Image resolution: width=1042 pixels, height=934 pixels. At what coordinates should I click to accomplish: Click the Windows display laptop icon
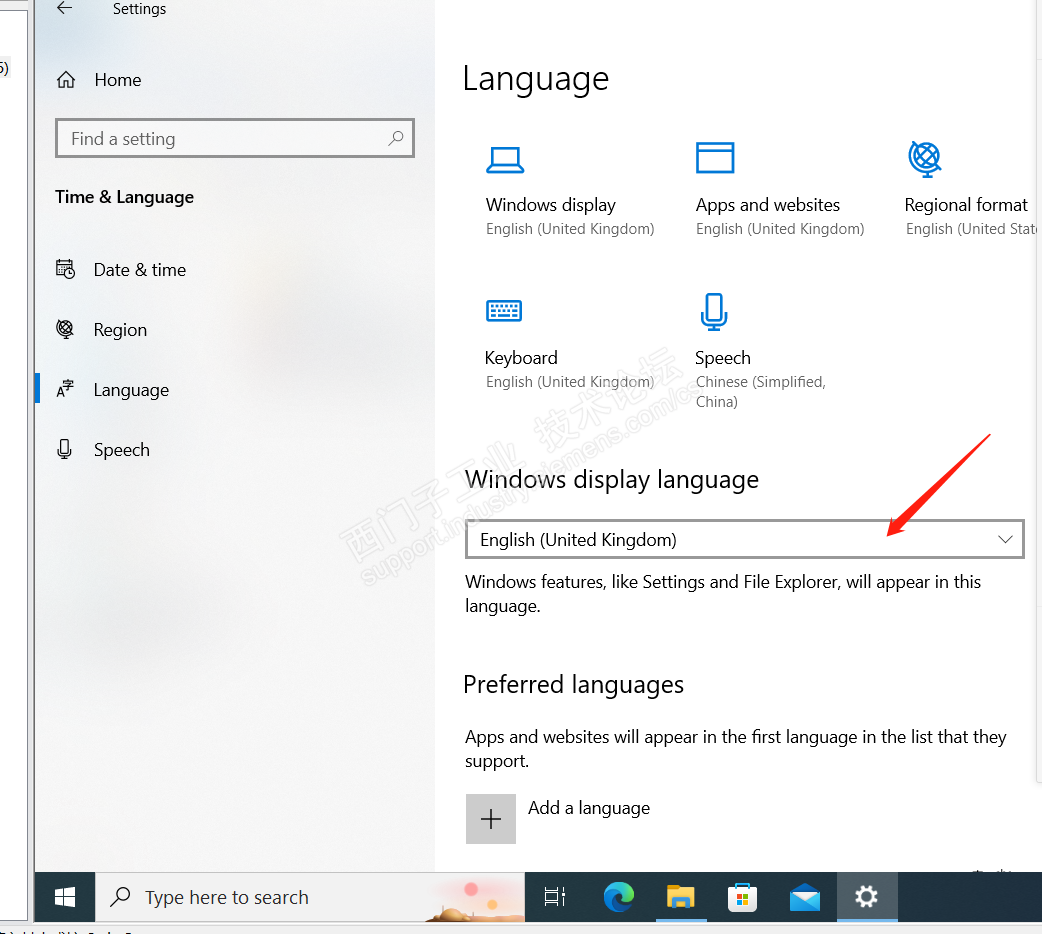(504, 160)
